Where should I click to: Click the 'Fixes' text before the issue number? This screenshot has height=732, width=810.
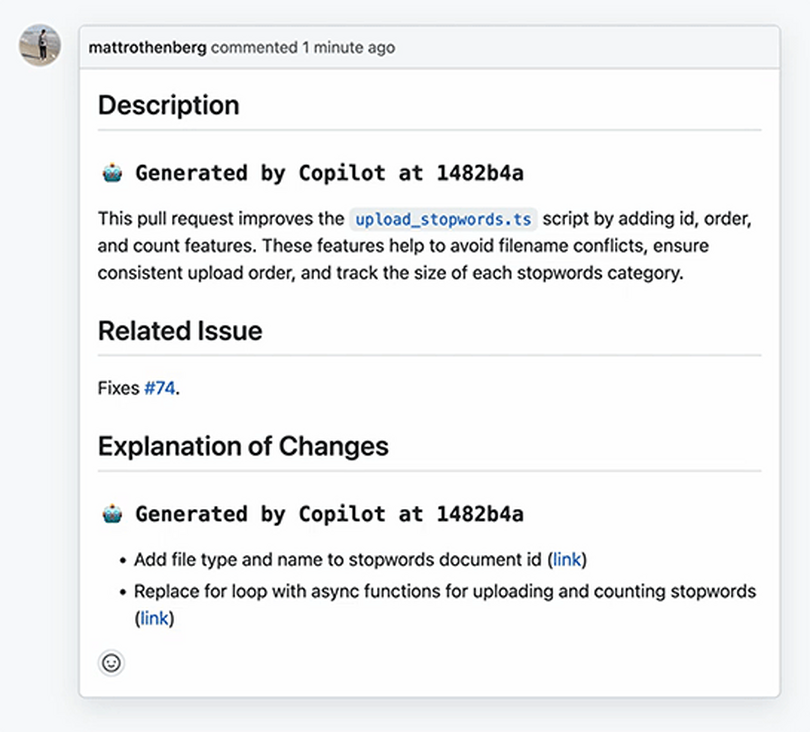tap(118, 388)
